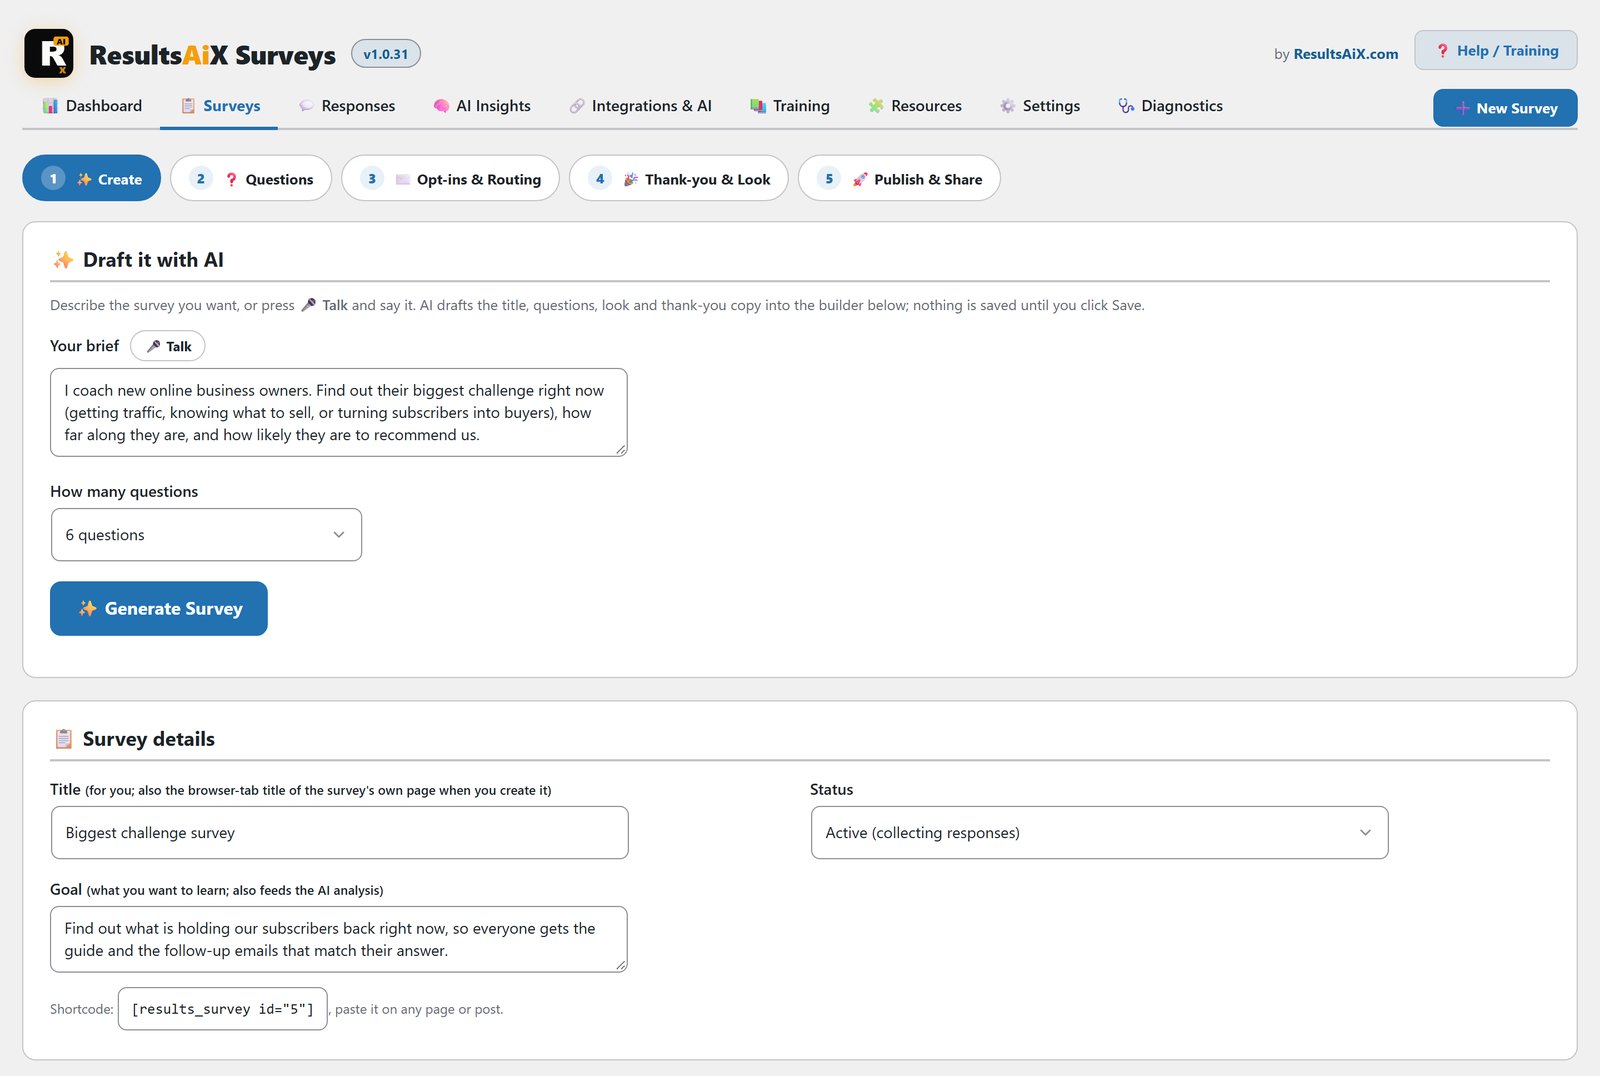Click the Training books icon
The image size is (1600, 1076).
click(x=758, y=106)
